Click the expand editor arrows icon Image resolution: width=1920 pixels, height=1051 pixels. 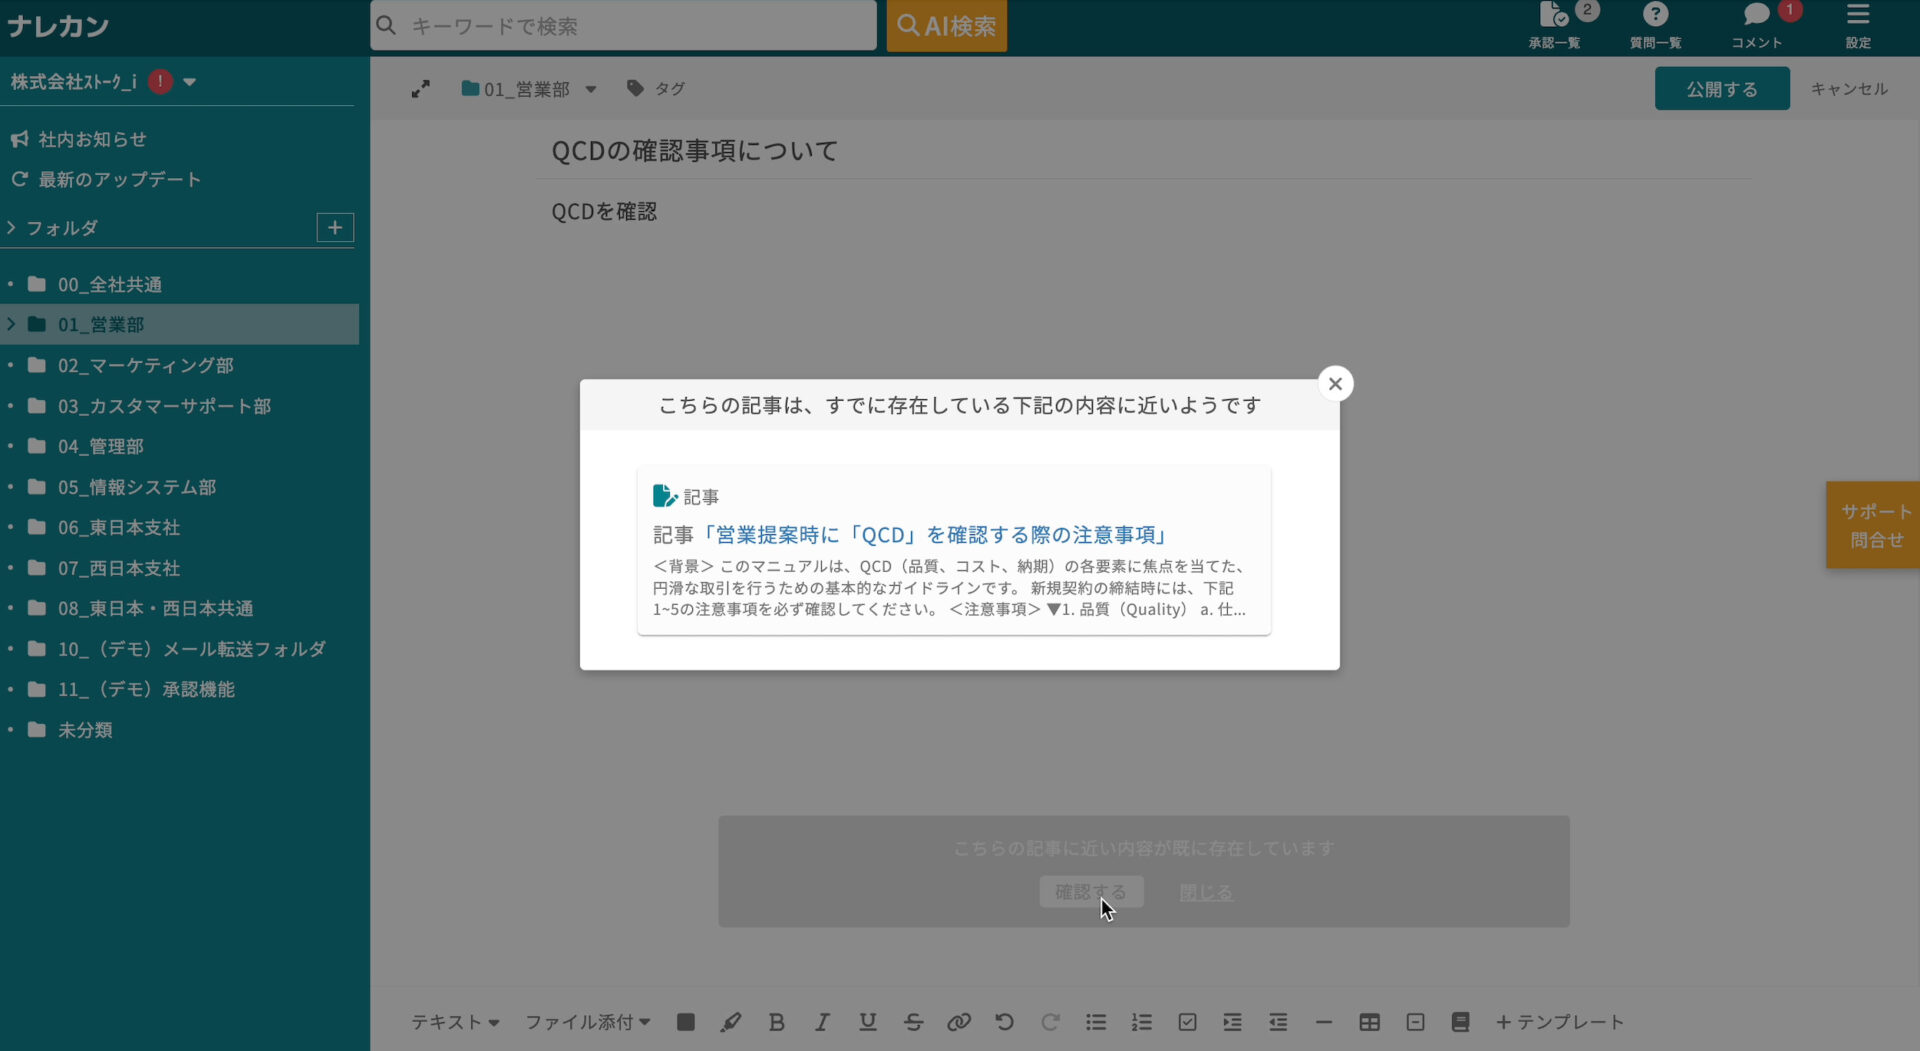tap(421, 88)
